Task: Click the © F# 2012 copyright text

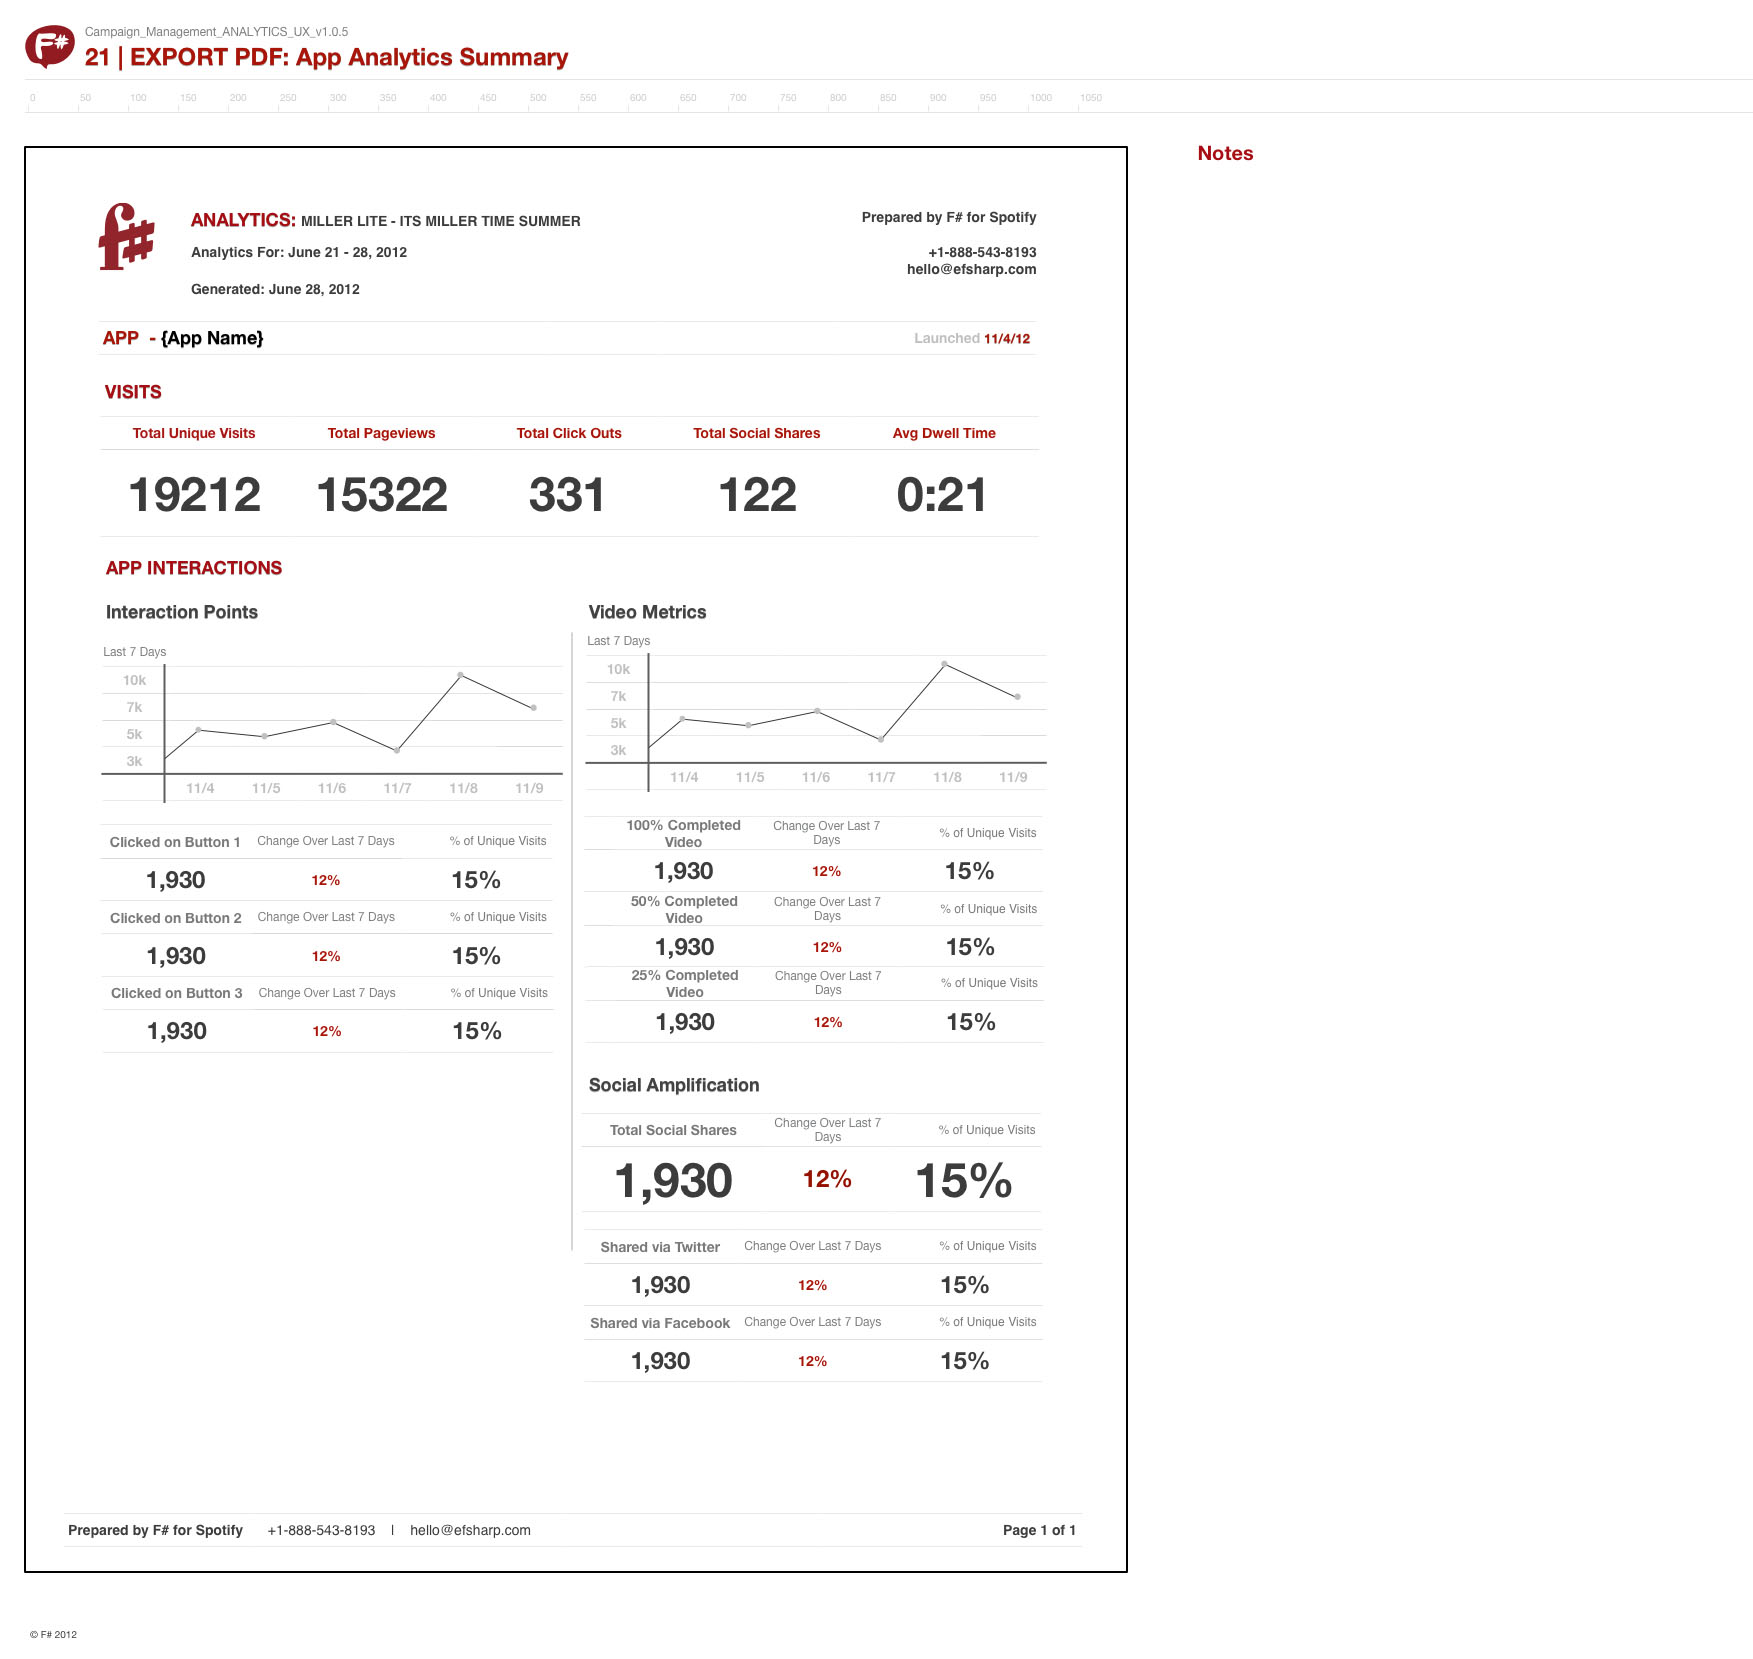Action: point(53,1635)
